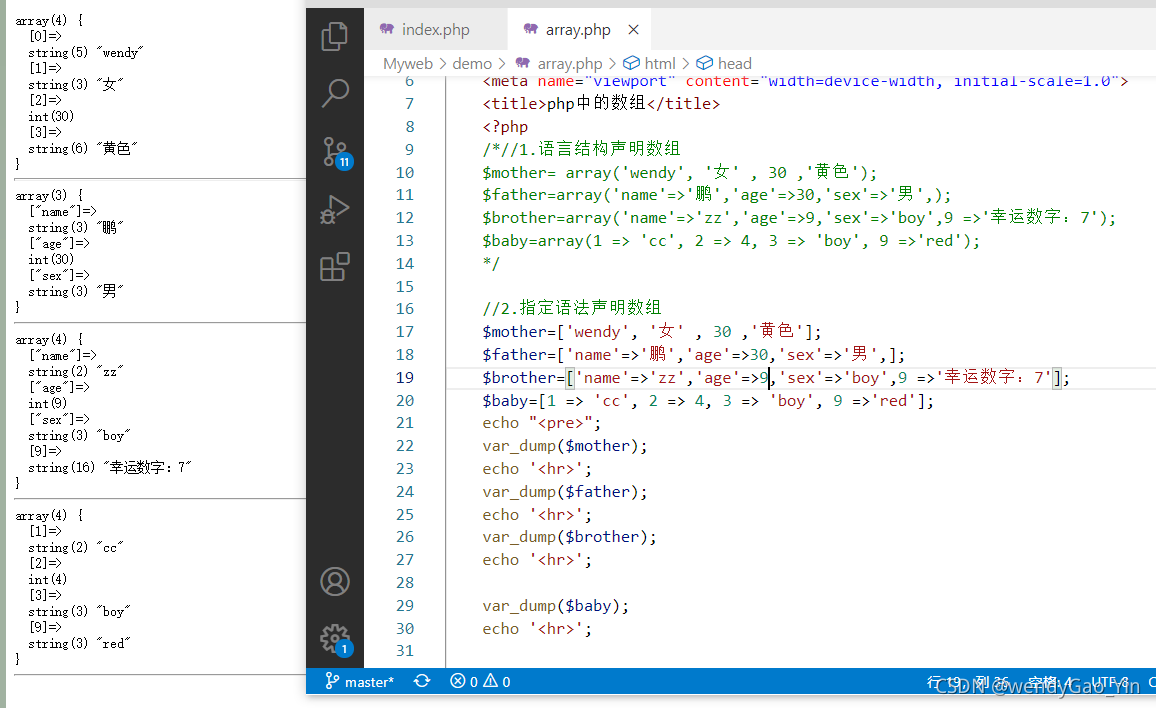
Task: Click the line 9 comment /*//1.语言结构声明数组
Action: click(x=581, y=149)
